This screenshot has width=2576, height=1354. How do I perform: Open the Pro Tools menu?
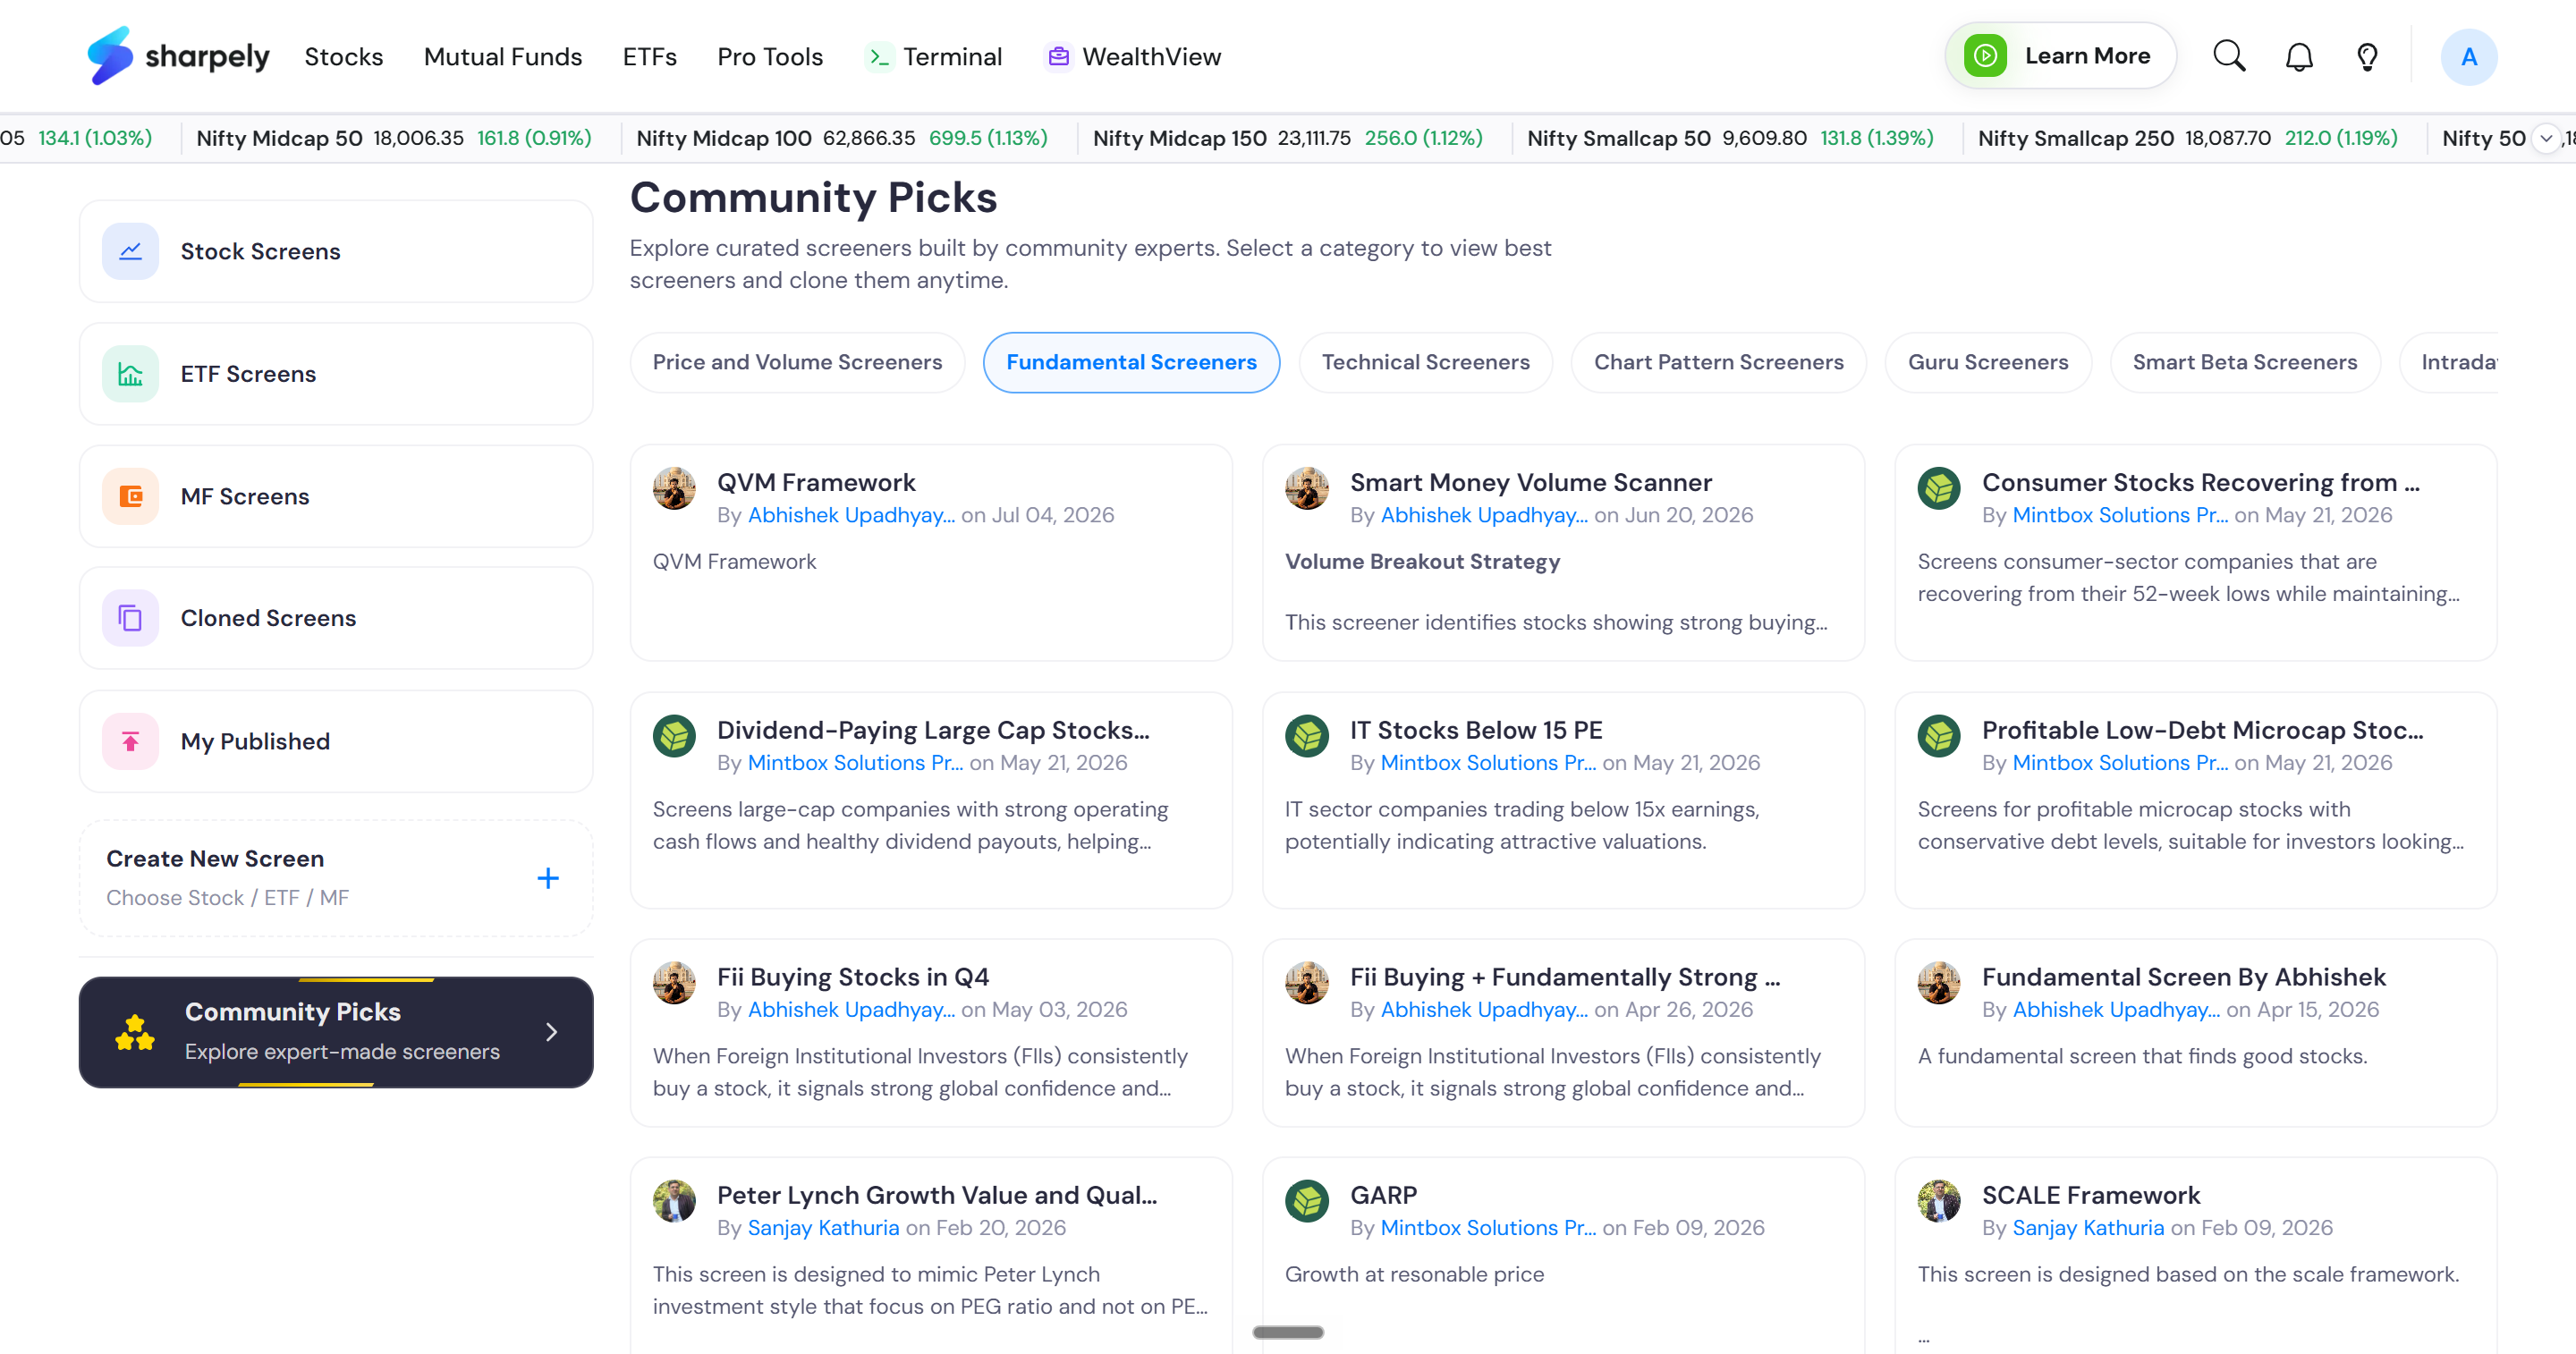[770, 57]
